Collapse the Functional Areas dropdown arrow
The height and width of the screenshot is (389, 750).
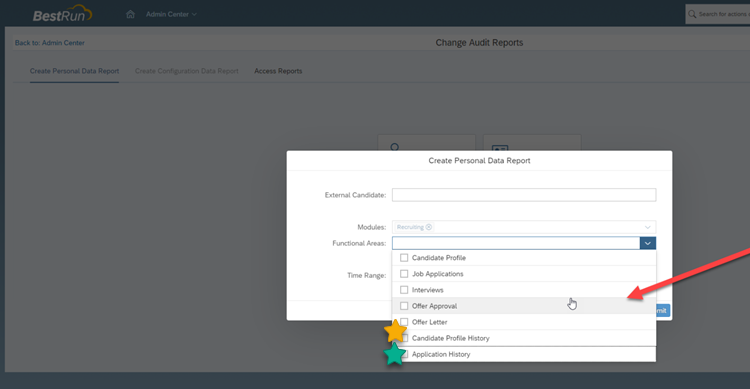tap(648, 243)
